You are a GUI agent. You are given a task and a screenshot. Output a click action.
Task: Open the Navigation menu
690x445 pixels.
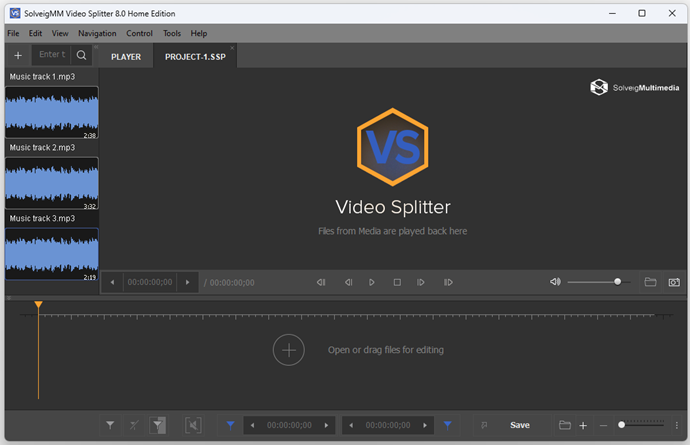[x=97, y=33]
